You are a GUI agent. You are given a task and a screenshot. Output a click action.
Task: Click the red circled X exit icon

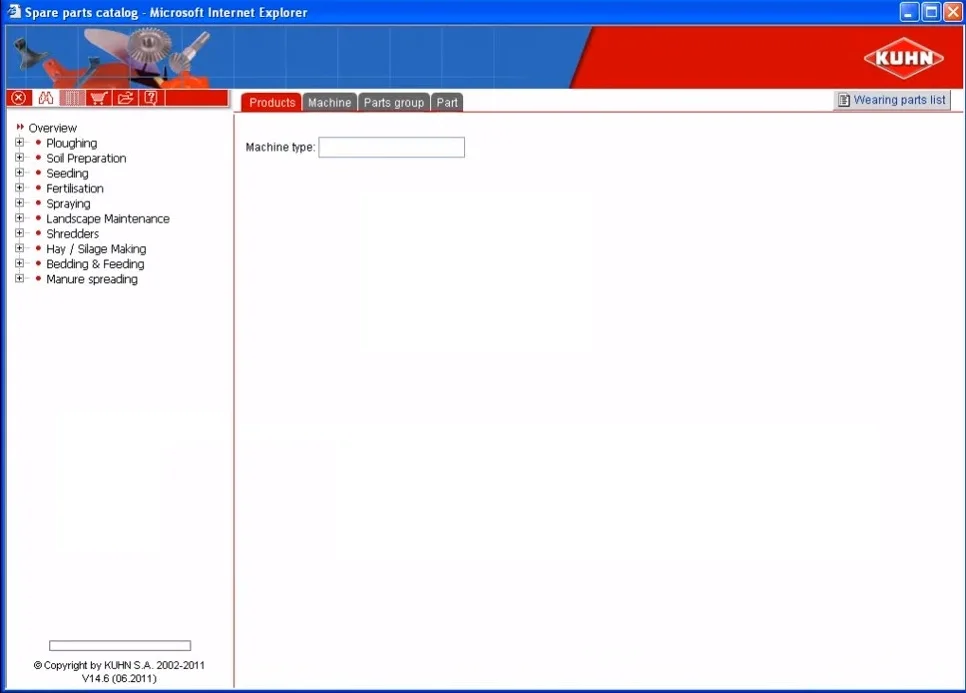(x=19, y=98)
